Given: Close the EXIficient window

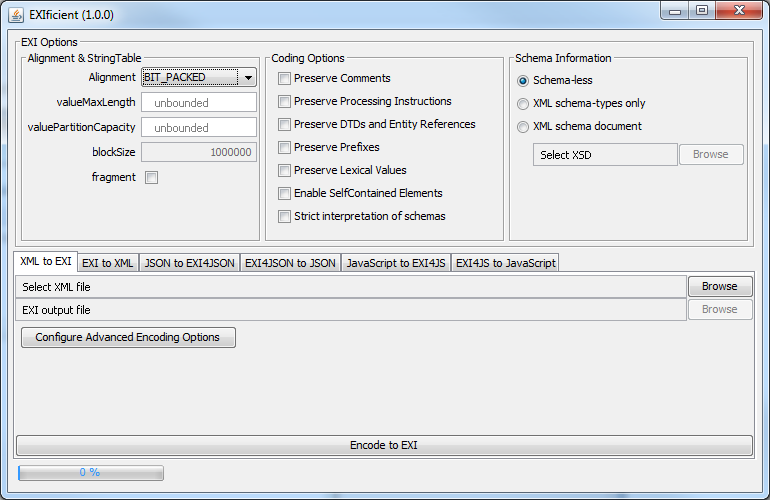Looking at the screenshot, I should pyautogui.click(x=740, y=11).
